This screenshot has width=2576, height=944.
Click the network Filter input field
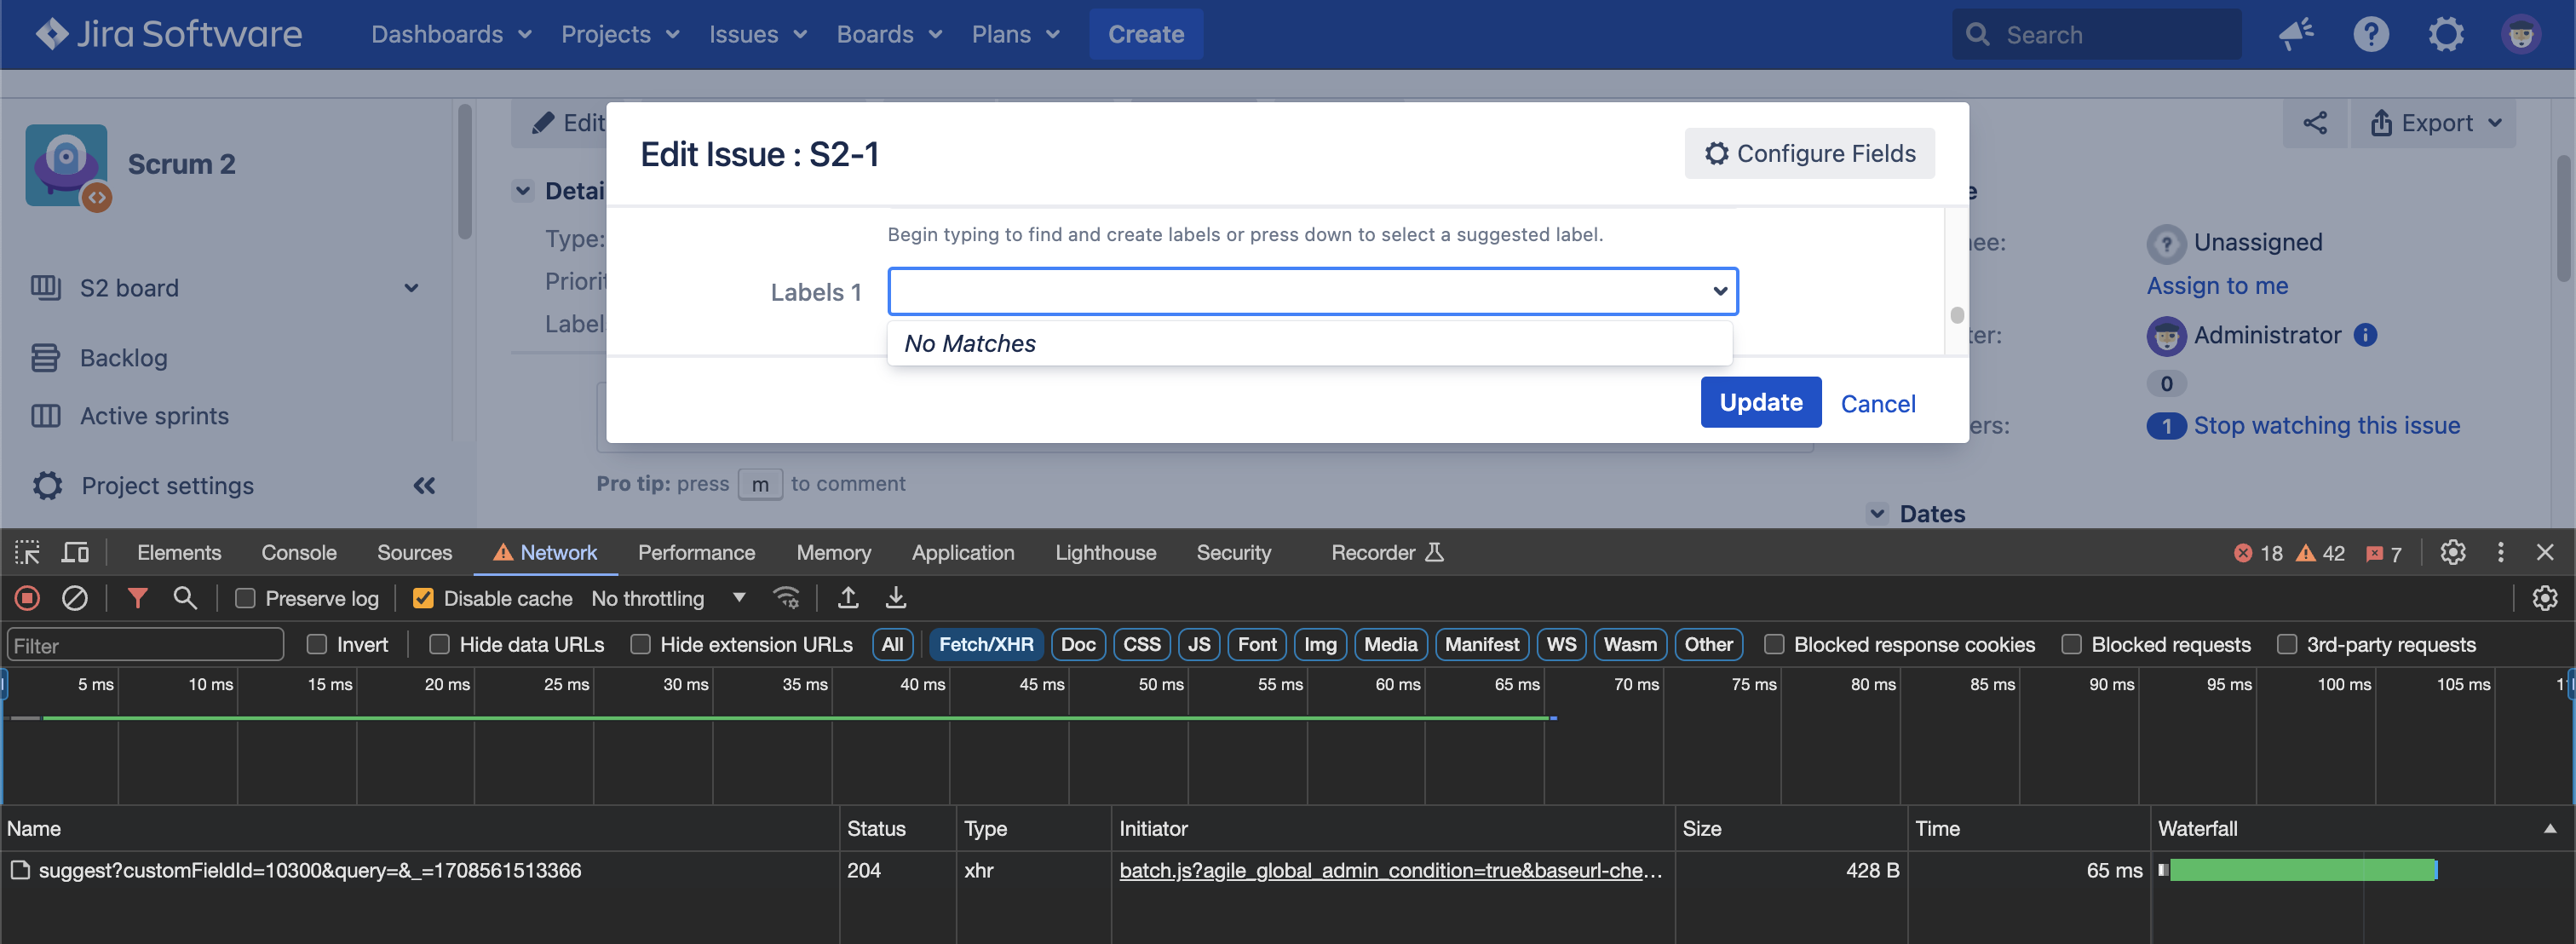[x=146, y=645]
